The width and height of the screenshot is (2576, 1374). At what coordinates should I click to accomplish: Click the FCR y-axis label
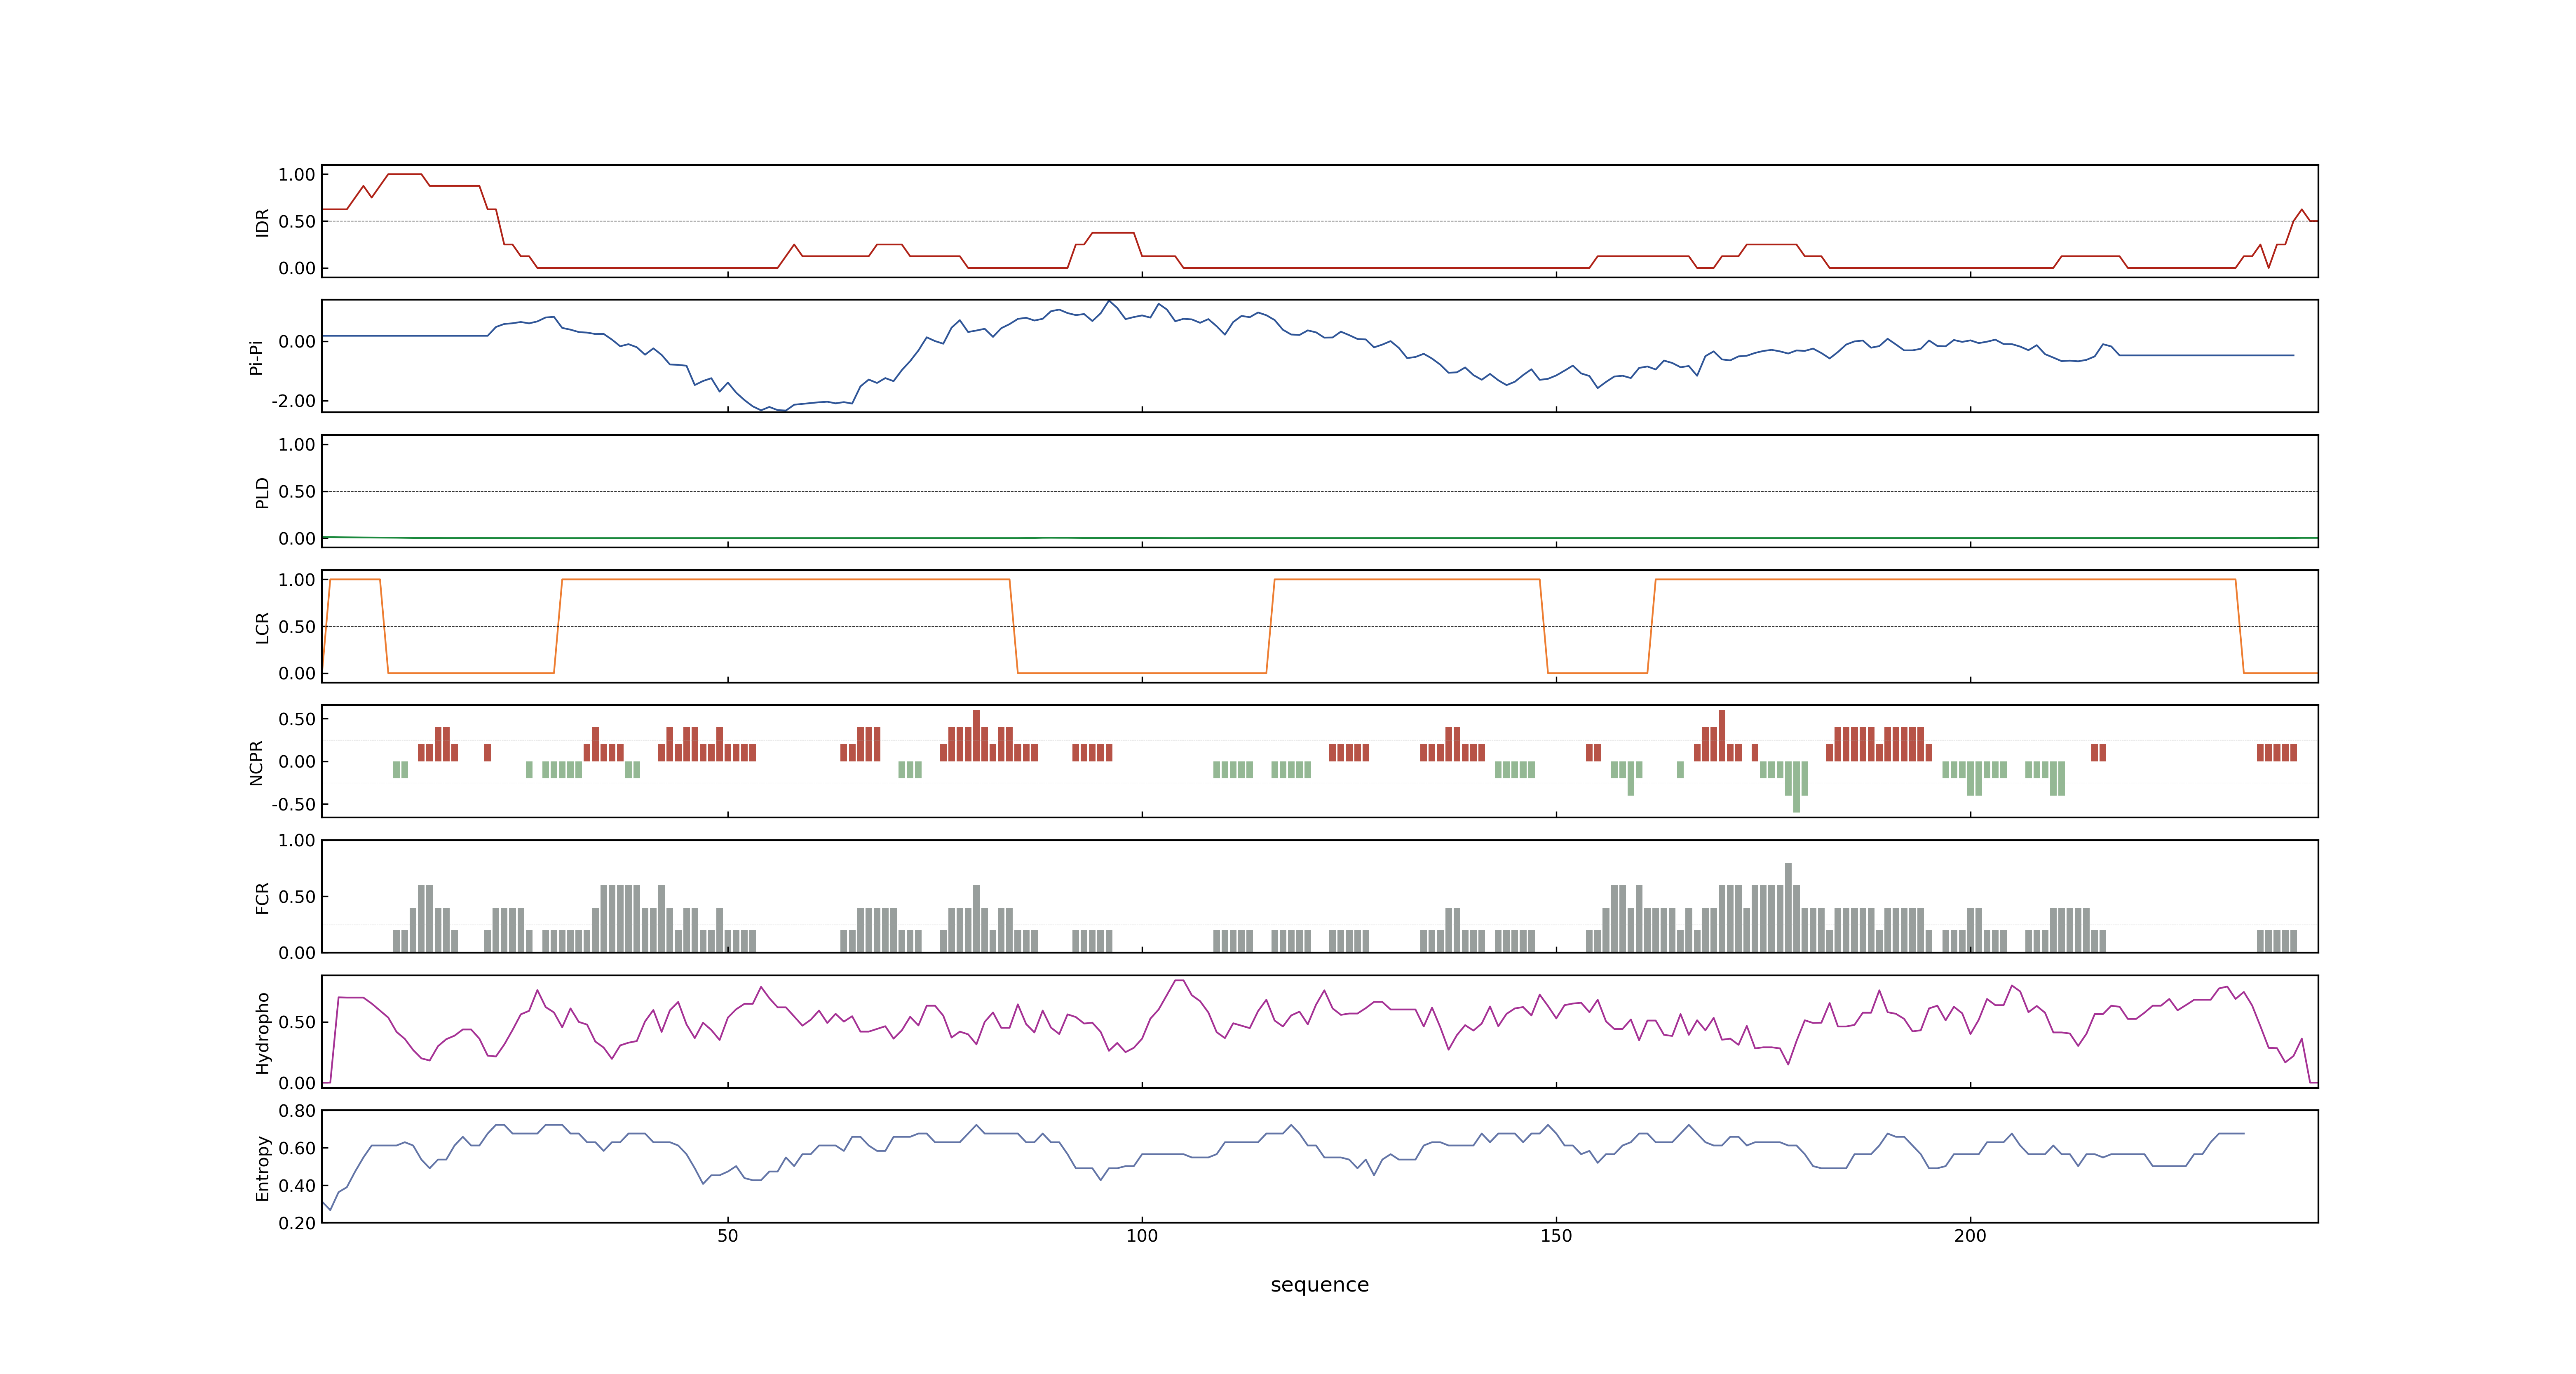click(x=262, y=897)
